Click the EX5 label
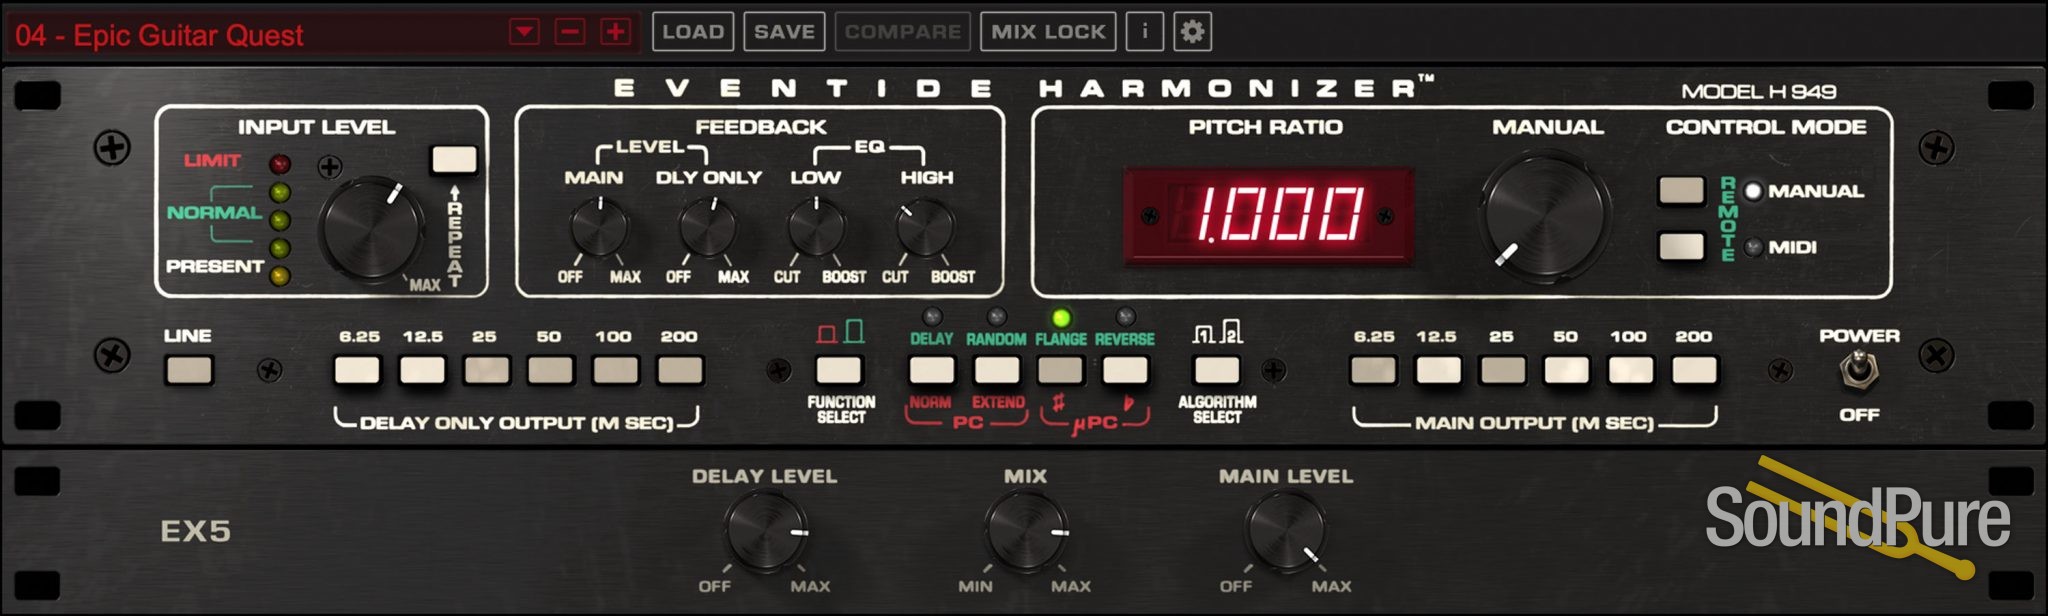 click(195, 531)
